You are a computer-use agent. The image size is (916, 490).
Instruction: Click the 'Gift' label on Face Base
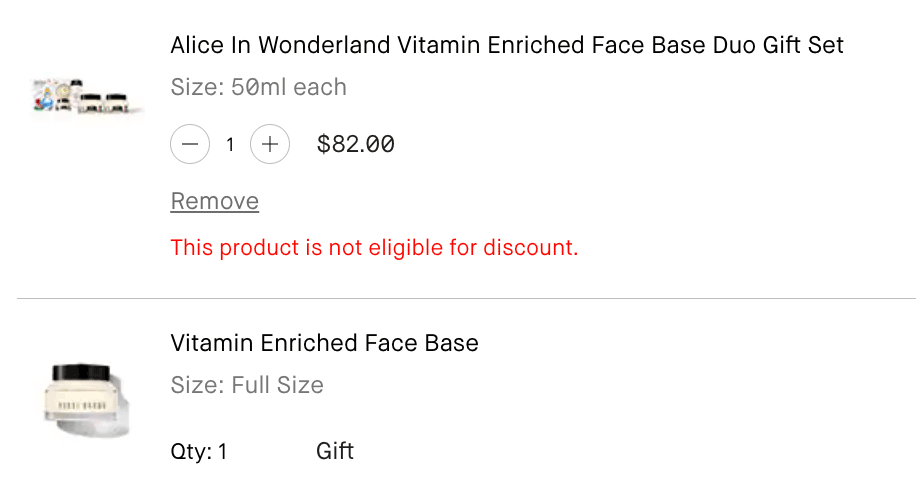335,451
